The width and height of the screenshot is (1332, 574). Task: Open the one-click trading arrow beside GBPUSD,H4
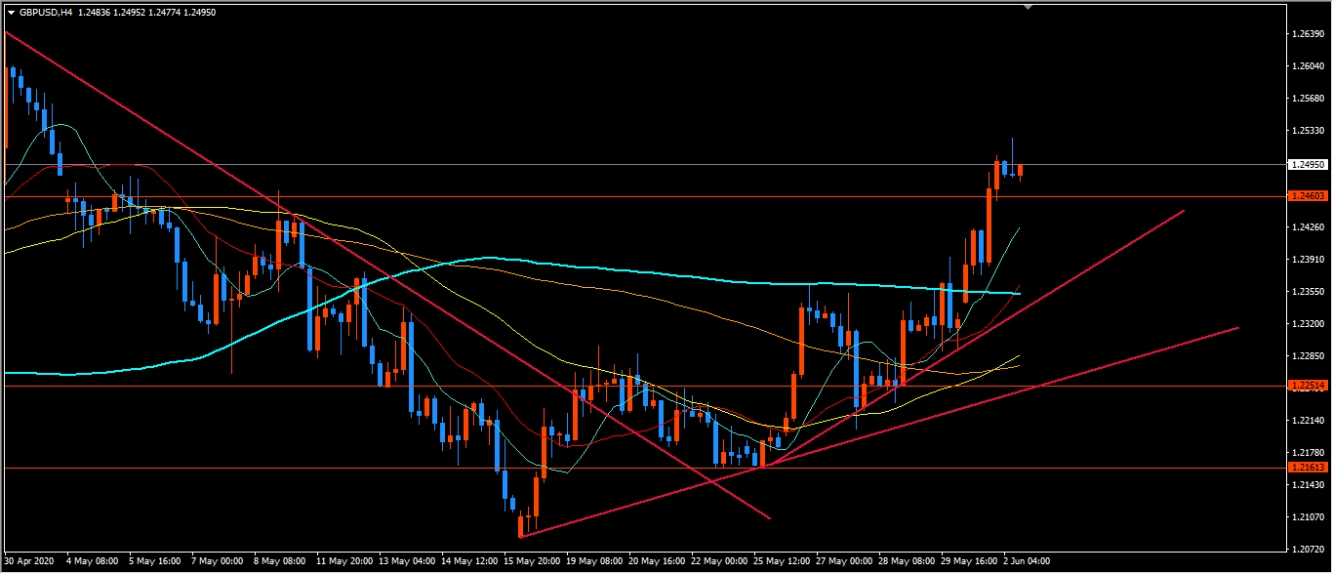tap(11, 12)
